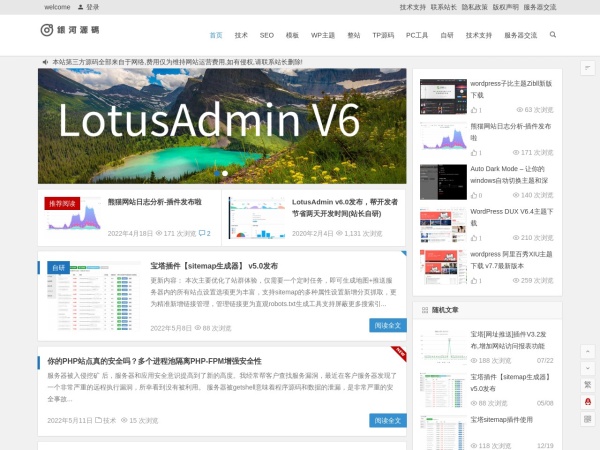
Task: Show the QR code floating icon
Action: point(588,419)
